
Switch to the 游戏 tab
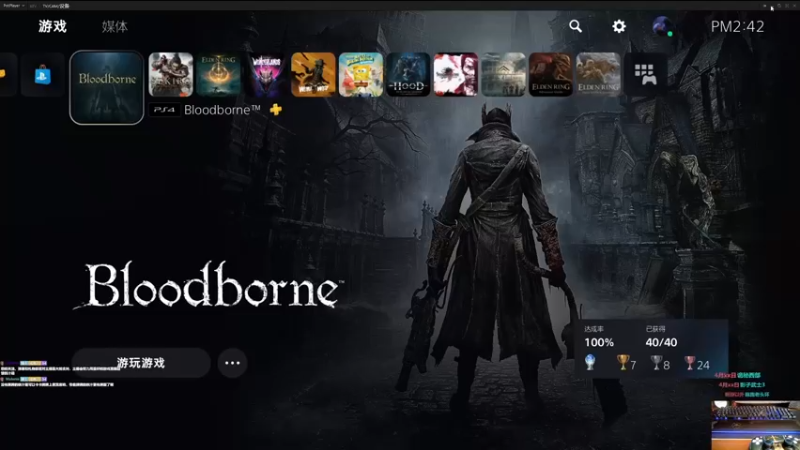tap(53, 27)
